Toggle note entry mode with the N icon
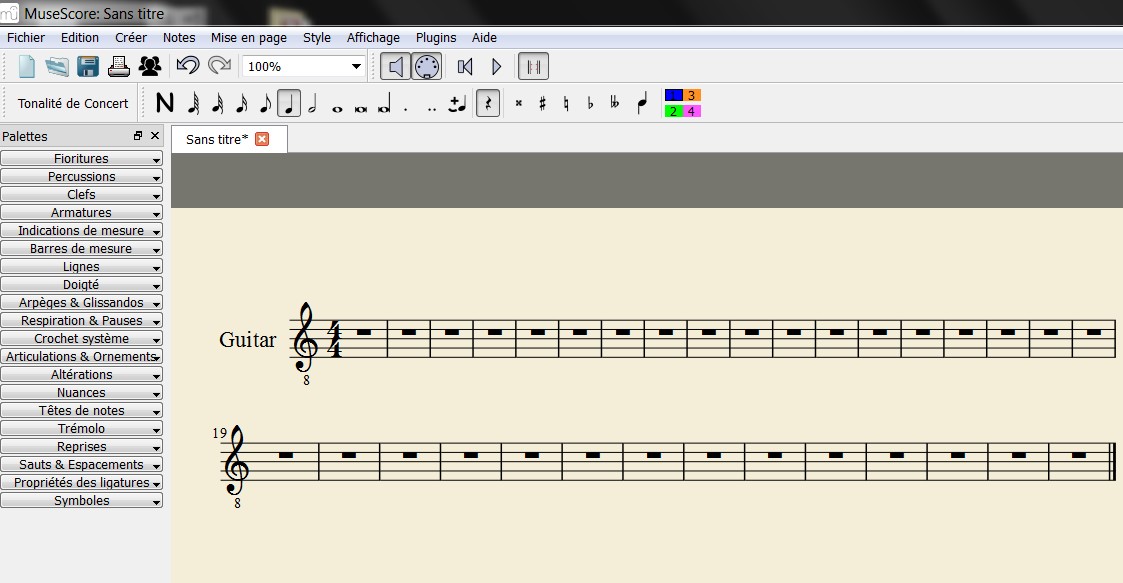Screen dimensions: 1123x583 click(165, 103)
